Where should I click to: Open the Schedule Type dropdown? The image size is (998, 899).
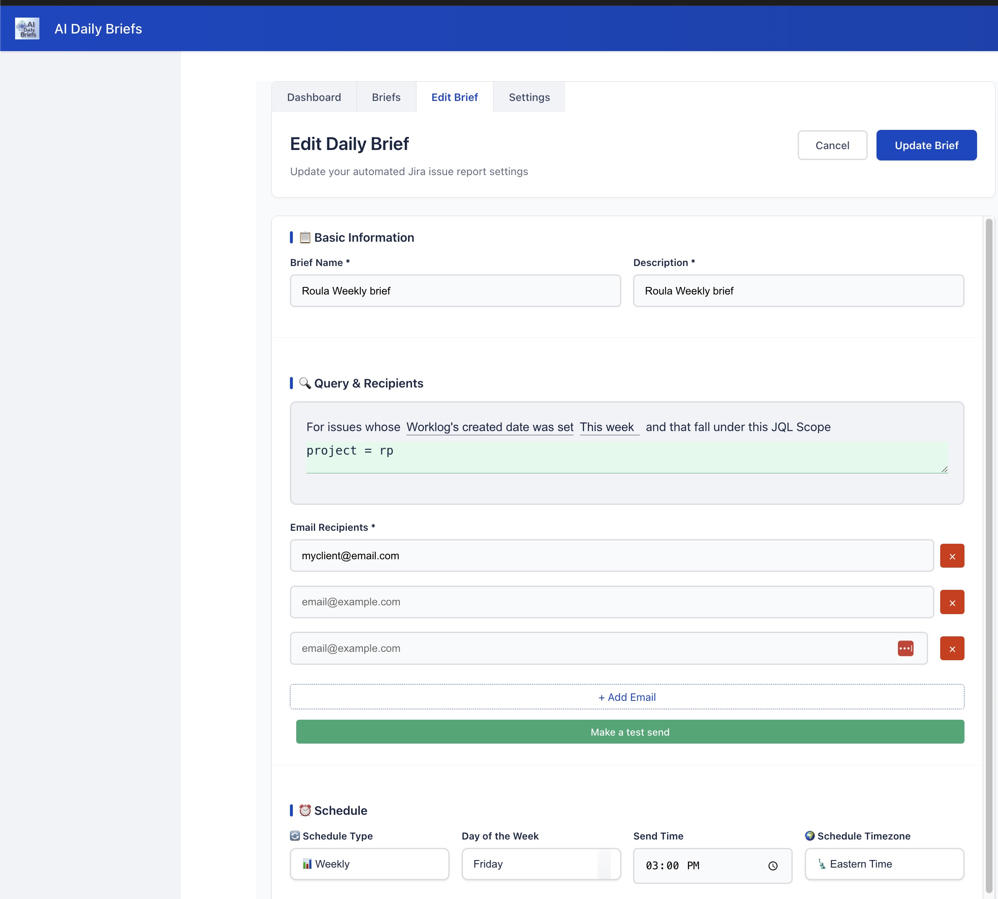click(x=369, y=864)
